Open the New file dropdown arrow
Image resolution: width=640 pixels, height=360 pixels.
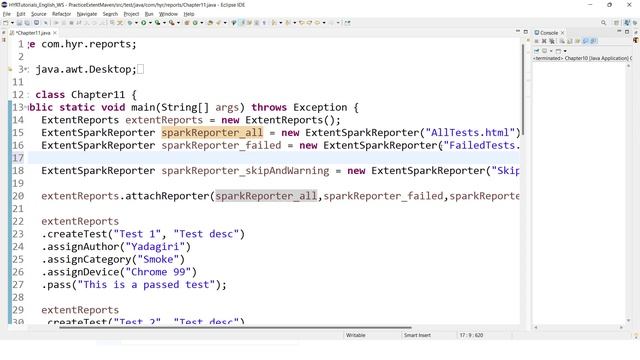12,23
